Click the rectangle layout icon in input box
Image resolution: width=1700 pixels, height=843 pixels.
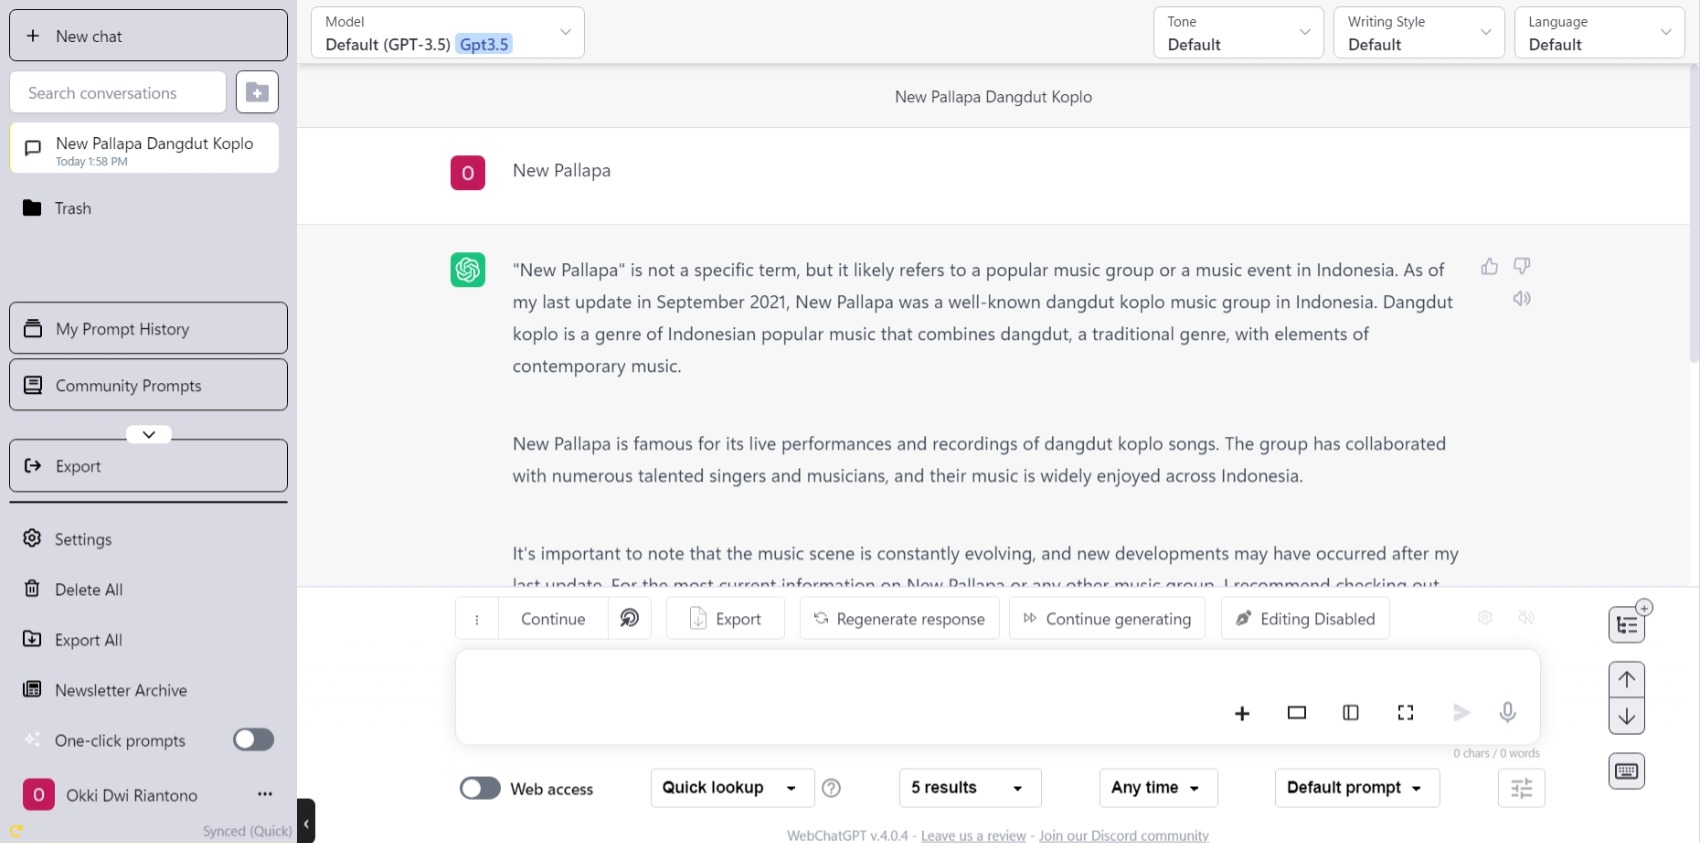pos(1296,713)
